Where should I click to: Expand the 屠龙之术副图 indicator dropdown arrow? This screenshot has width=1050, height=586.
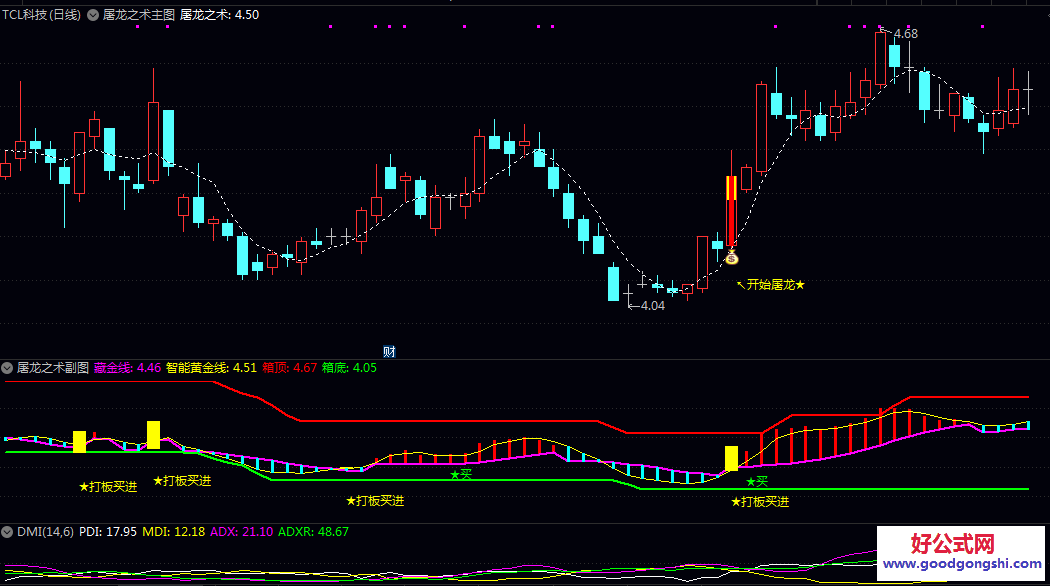click(x=7, y=368)
